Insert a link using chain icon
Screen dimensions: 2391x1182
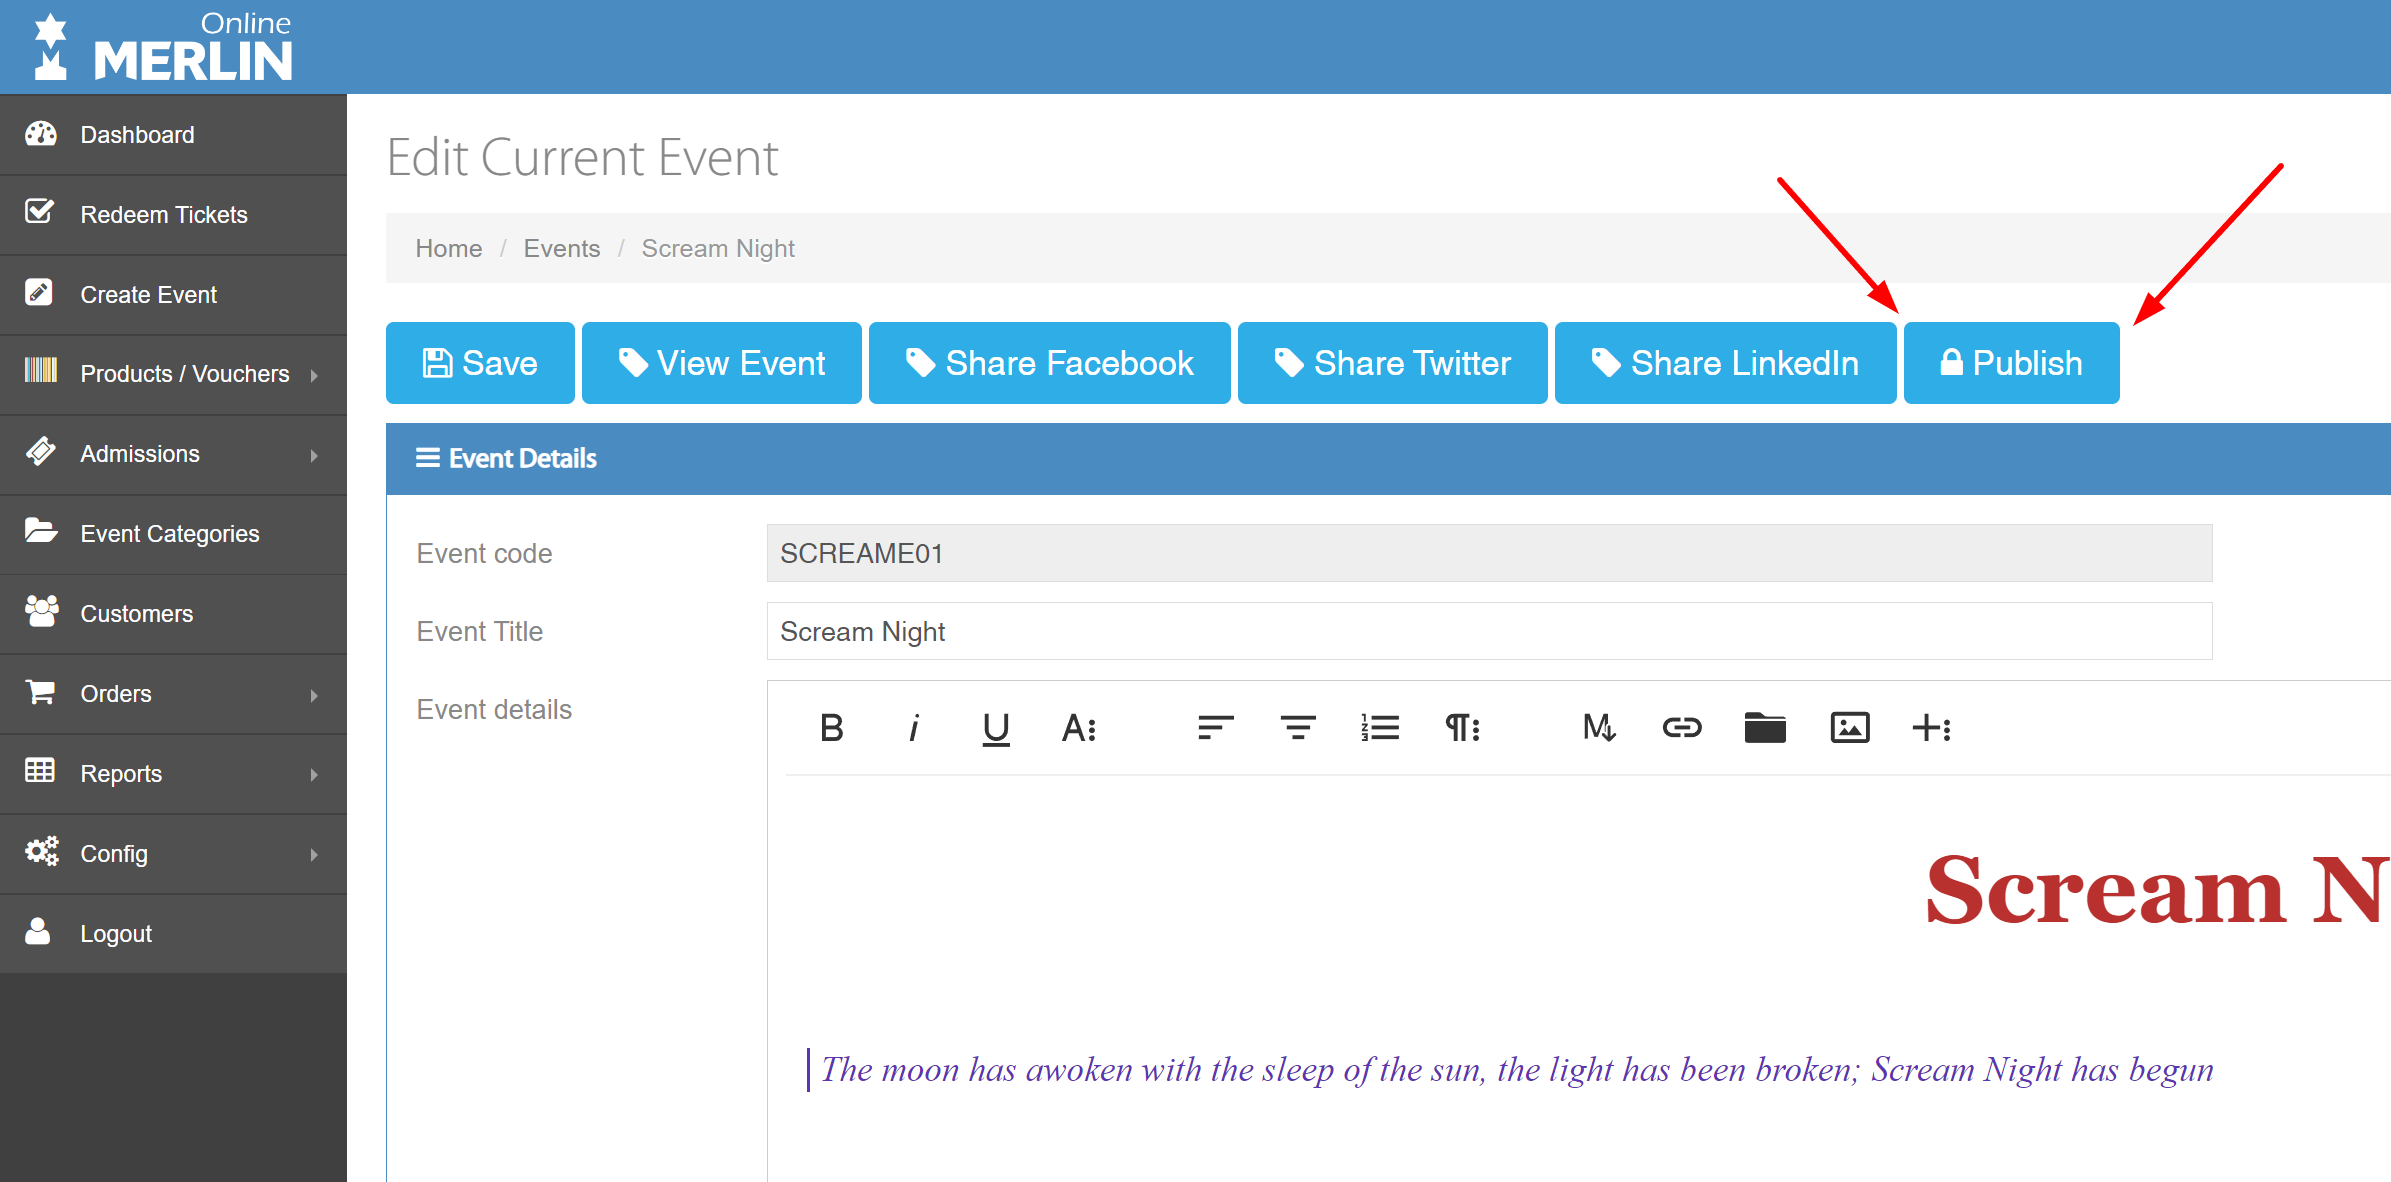pos(1681,728)
